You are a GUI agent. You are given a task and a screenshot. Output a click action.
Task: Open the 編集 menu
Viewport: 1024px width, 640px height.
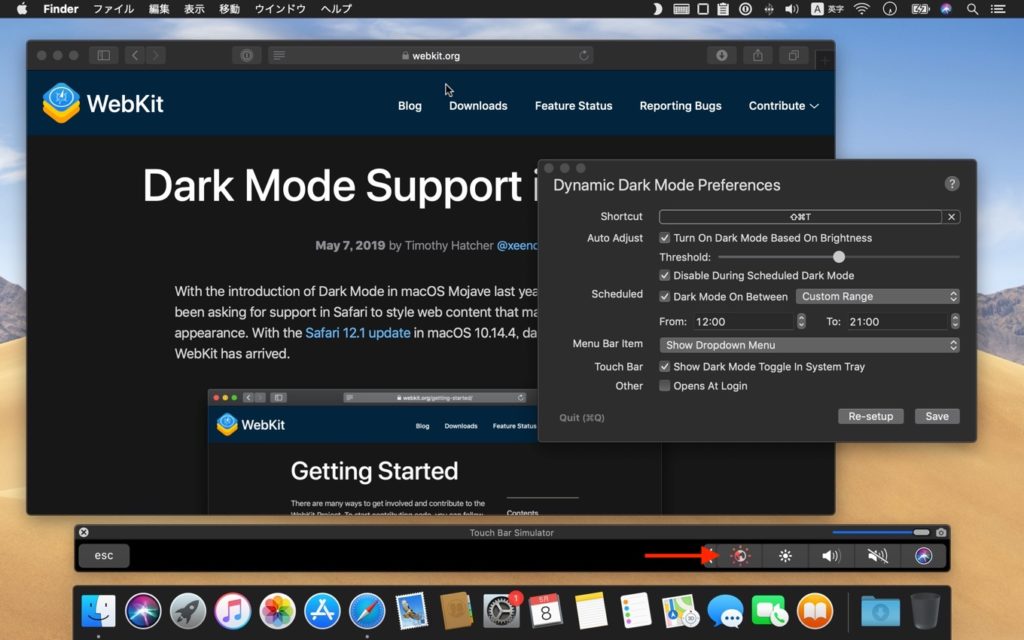pos(159,9)
